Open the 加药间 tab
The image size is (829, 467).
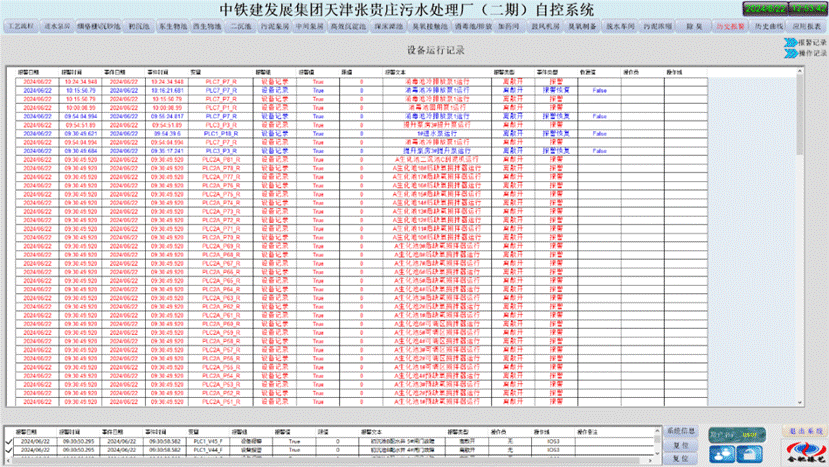pyautogui.click(x=509, y=26)
